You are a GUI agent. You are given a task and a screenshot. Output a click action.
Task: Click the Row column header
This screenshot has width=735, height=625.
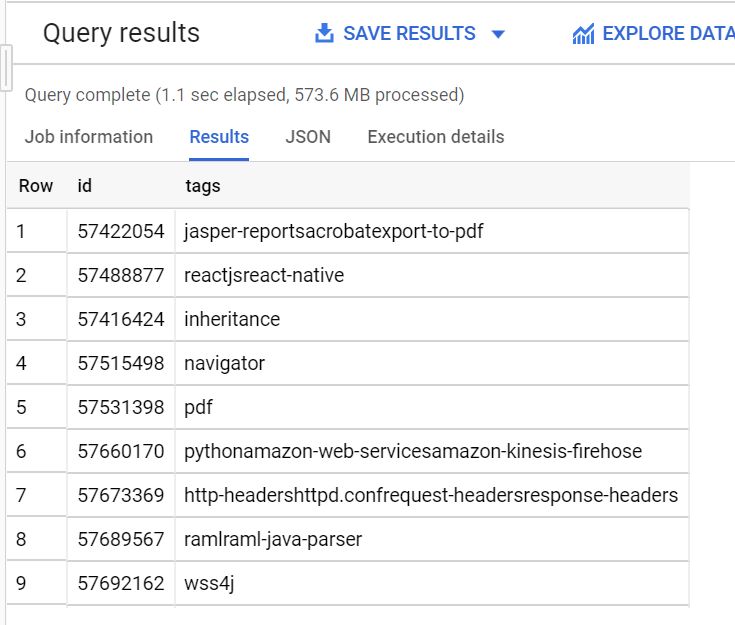click(x=36, y=186)
